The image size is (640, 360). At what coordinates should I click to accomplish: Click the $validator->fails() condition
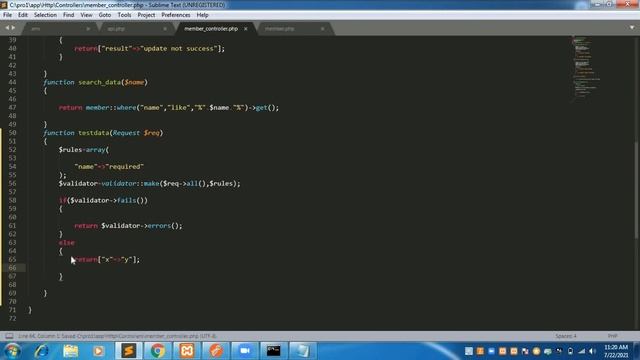[108, 200]
